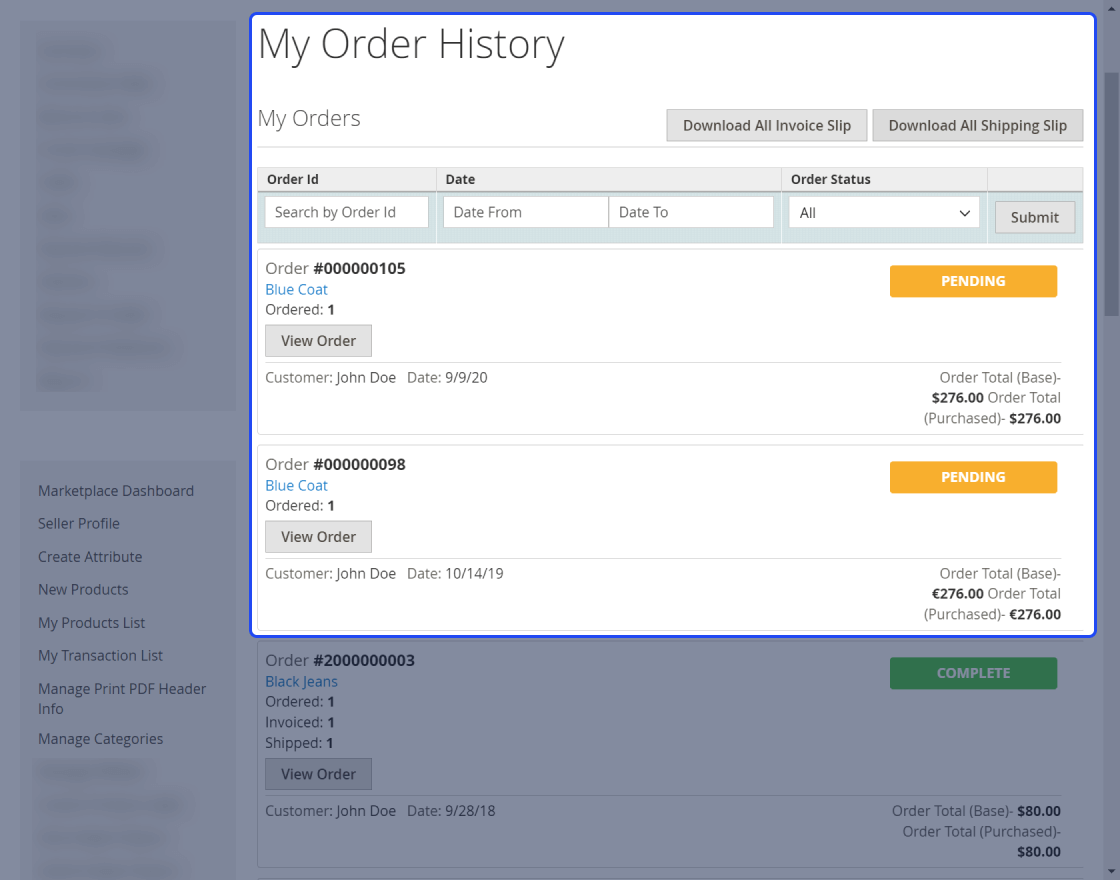Open the Order Status dropdown
1120x880 pixels.
[884, 213]
